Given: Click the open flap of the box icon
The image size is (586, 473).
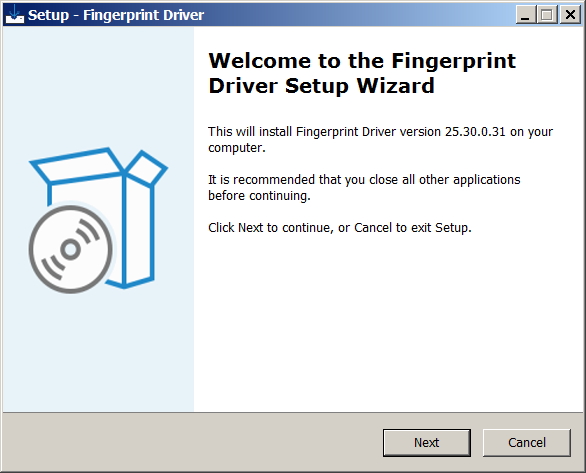Looking at the screenshot, I should click(146, 167).
